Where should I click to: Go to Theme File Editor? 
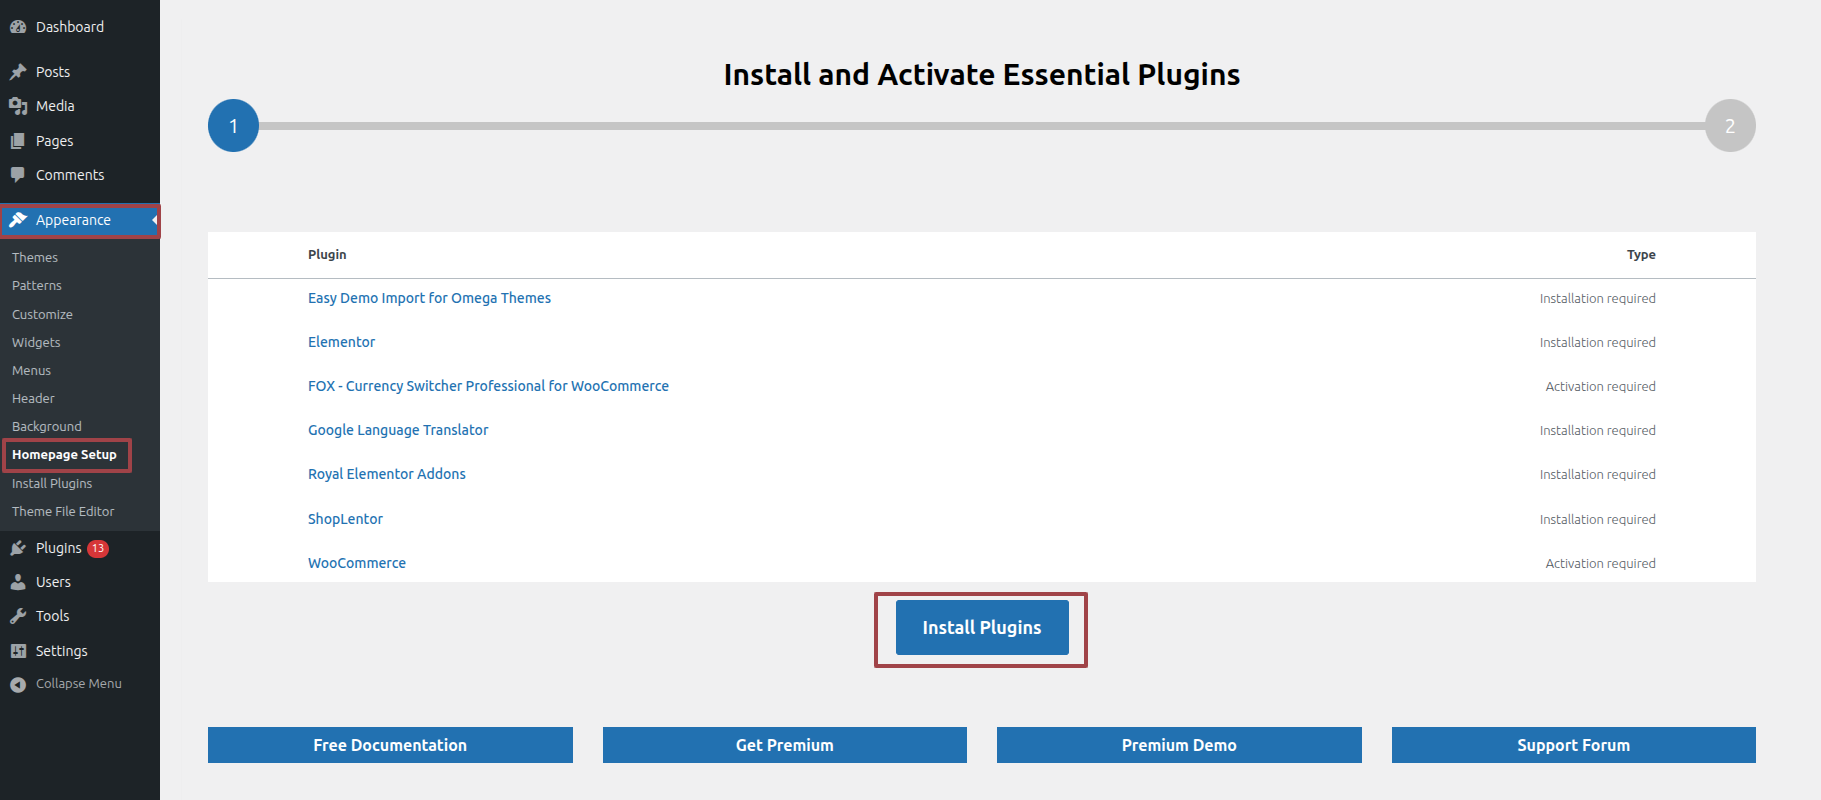pyautogui.click(x=63, y=512)
